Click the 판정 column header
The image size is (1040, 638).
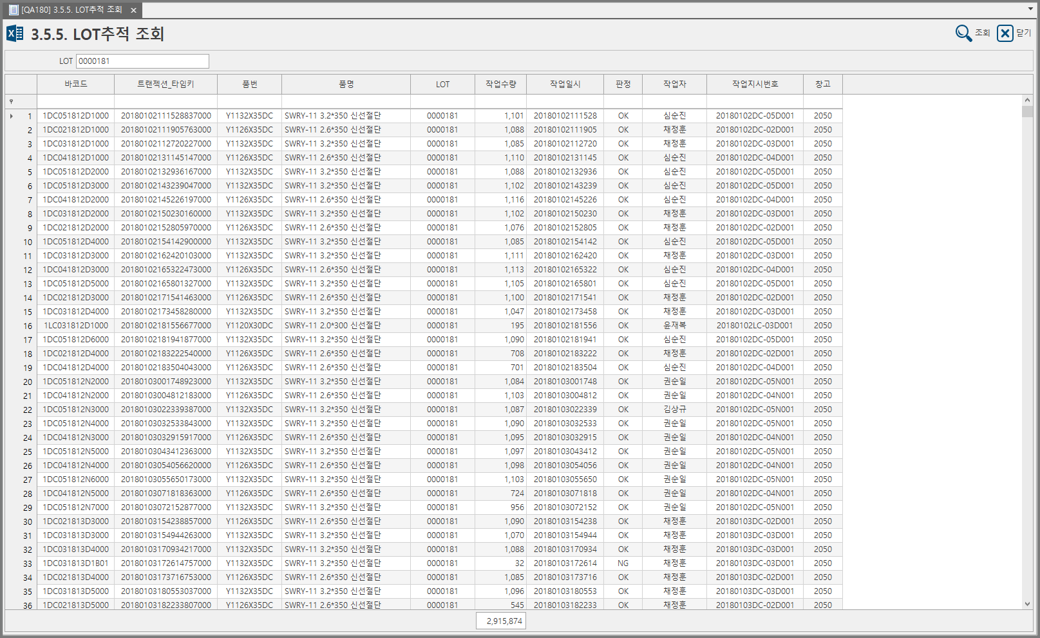click(x=623, y=85)
